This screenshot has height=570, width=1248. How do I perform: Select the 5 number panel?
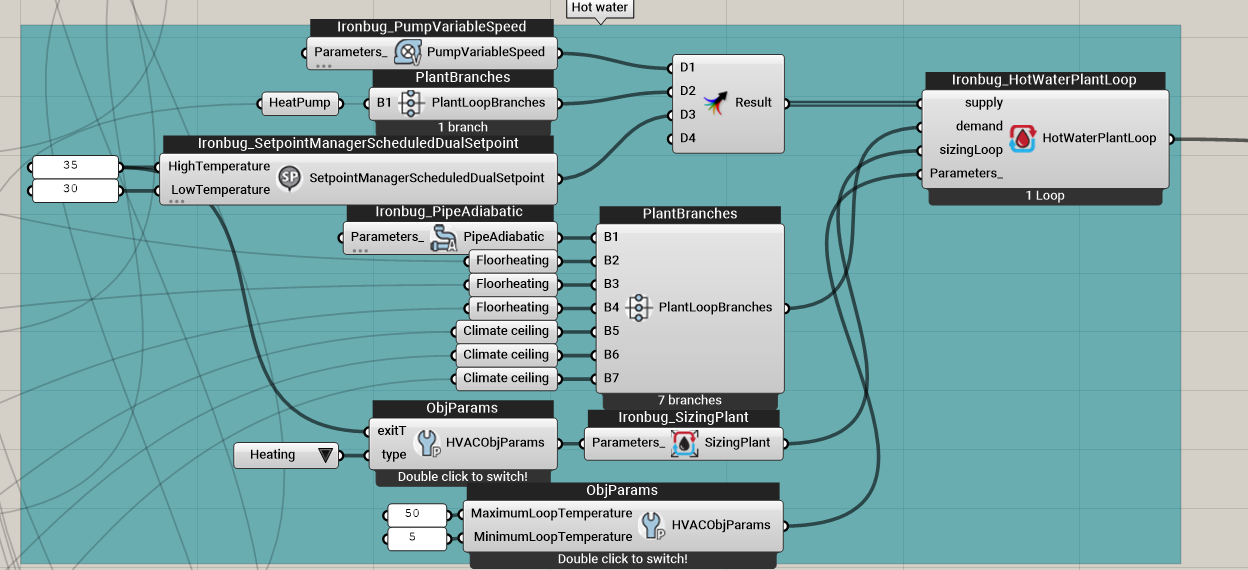tap(415, 538)
